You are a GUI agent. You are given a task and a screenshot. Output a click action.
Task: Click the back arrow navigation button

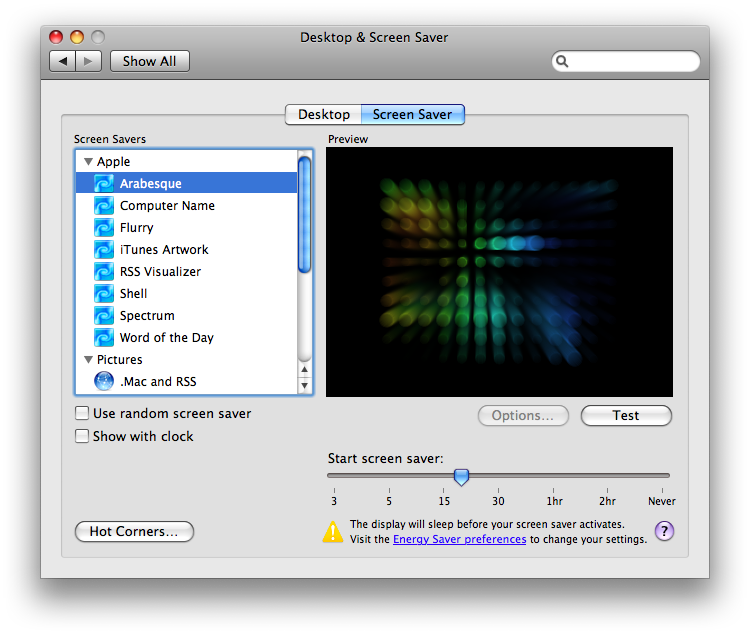63,61
